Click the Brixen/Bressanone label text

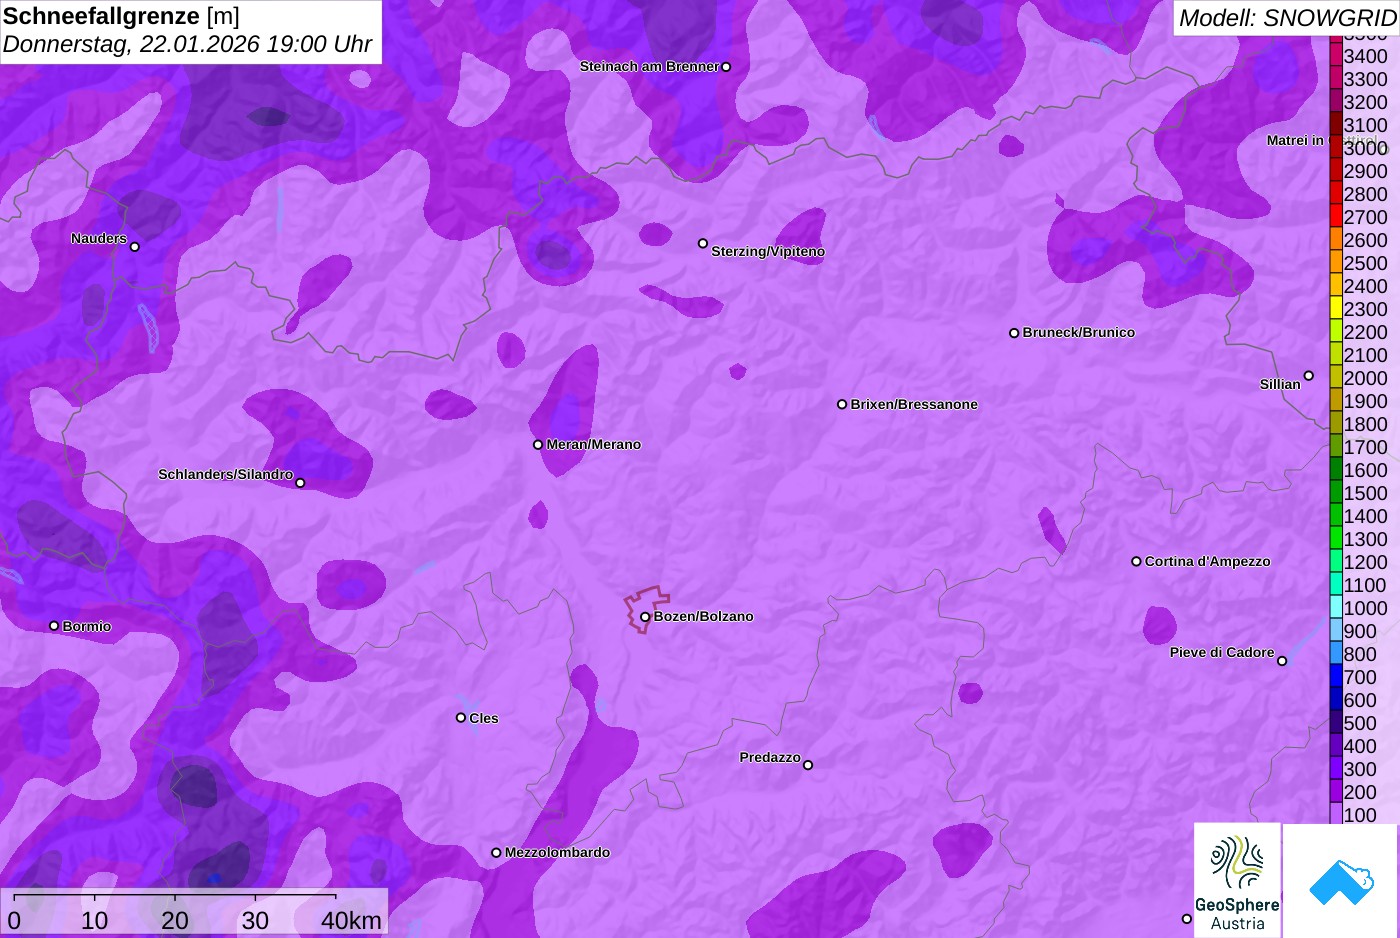tap(914, 404)
